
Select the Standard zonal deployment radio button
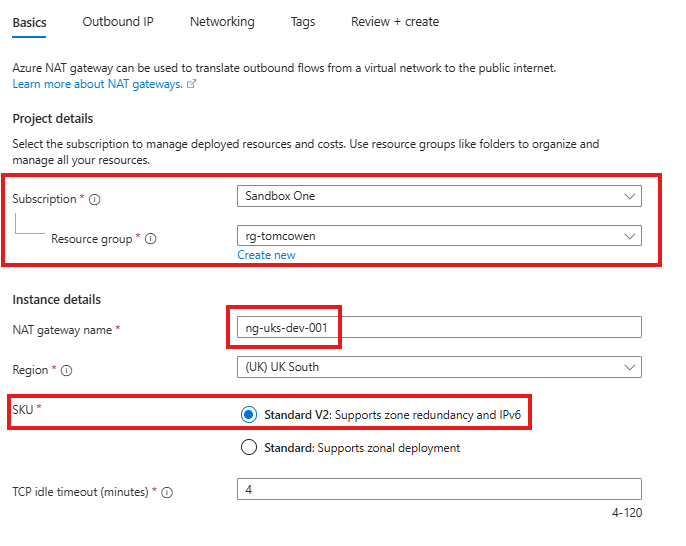249,448
